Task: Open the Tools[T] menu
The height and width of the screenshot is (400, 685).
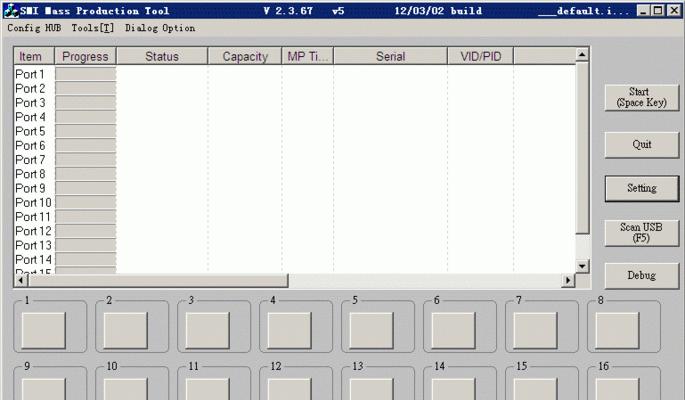Action: click(93, 28)
